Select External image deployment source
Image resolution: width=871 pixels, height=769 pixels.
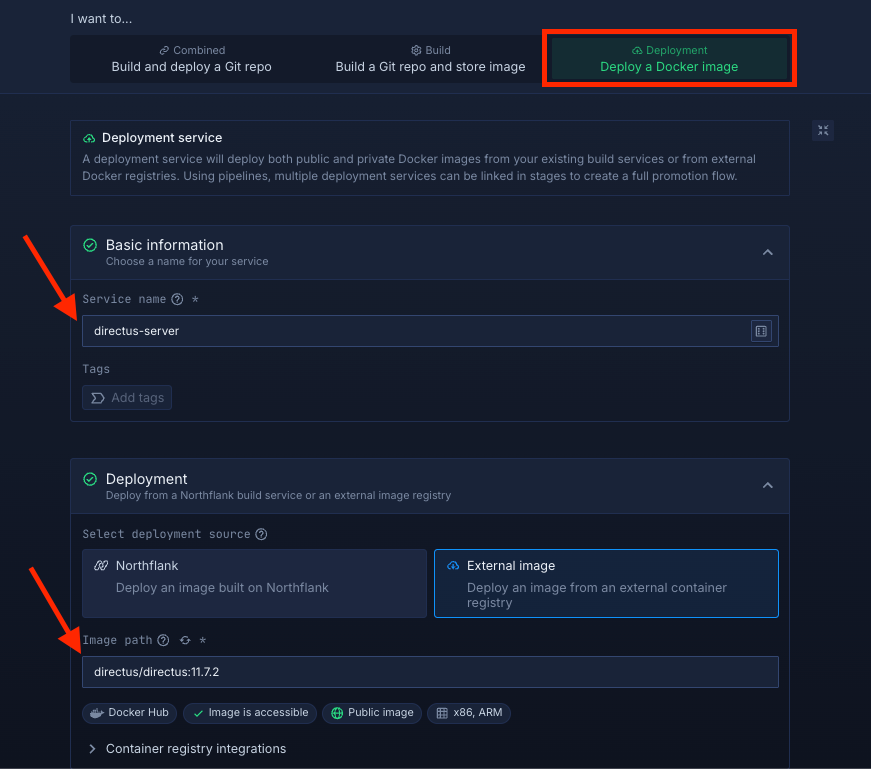tap(606, 583)
